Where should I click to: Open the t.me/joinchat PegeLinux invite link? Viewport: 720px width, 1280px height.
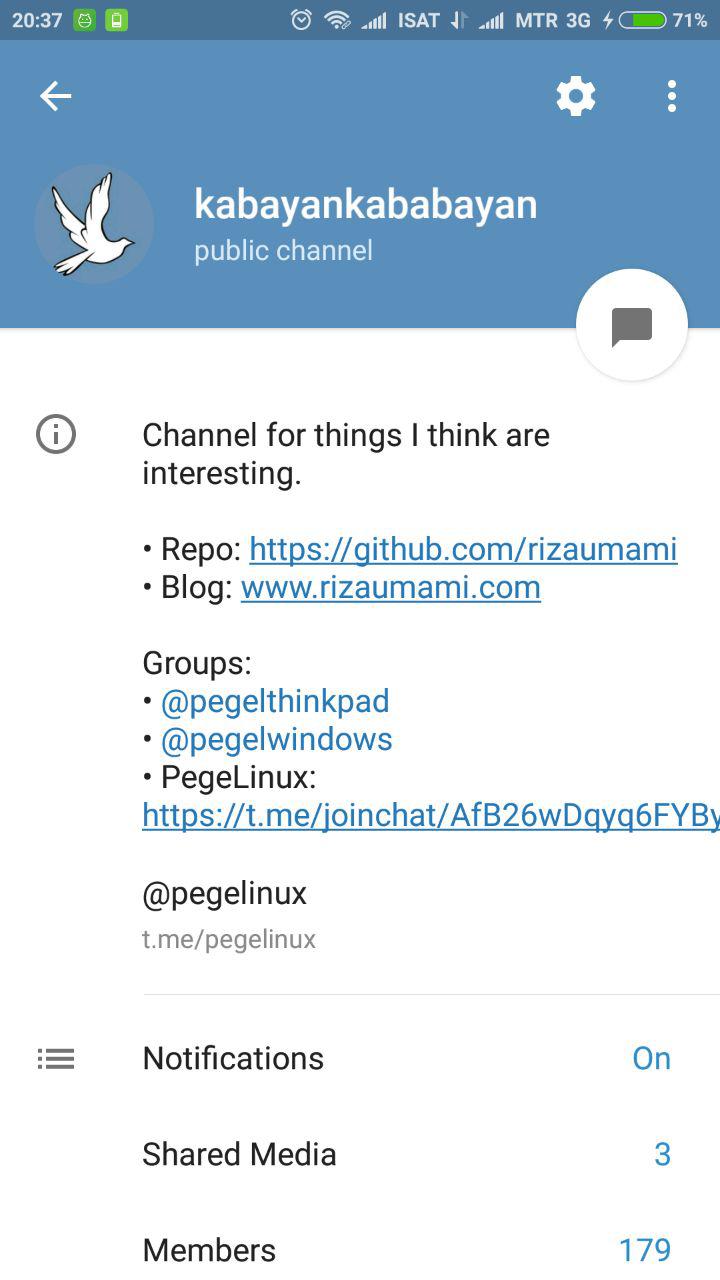[x=431, y=815]
